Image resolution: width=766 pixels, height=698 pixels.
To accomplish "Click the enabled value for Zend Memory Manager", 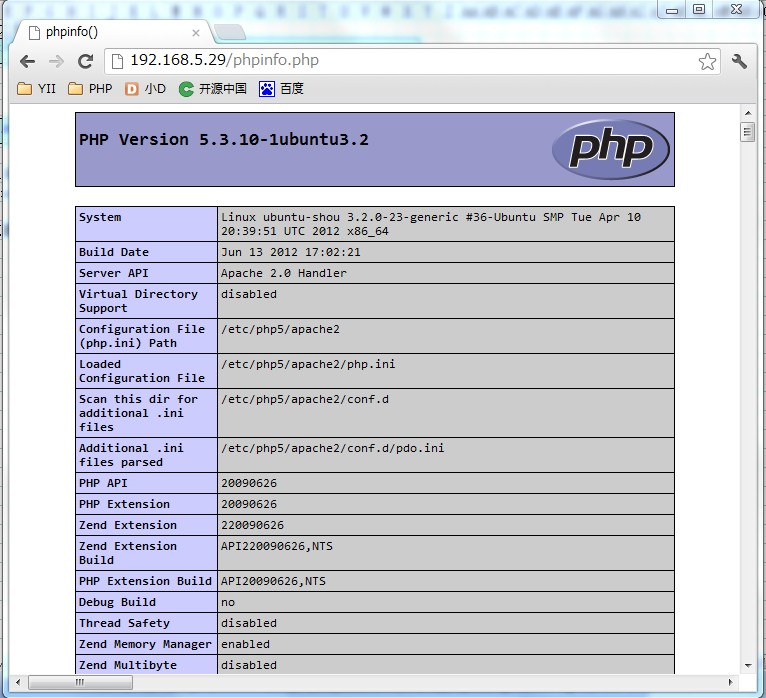I will 245,644.
